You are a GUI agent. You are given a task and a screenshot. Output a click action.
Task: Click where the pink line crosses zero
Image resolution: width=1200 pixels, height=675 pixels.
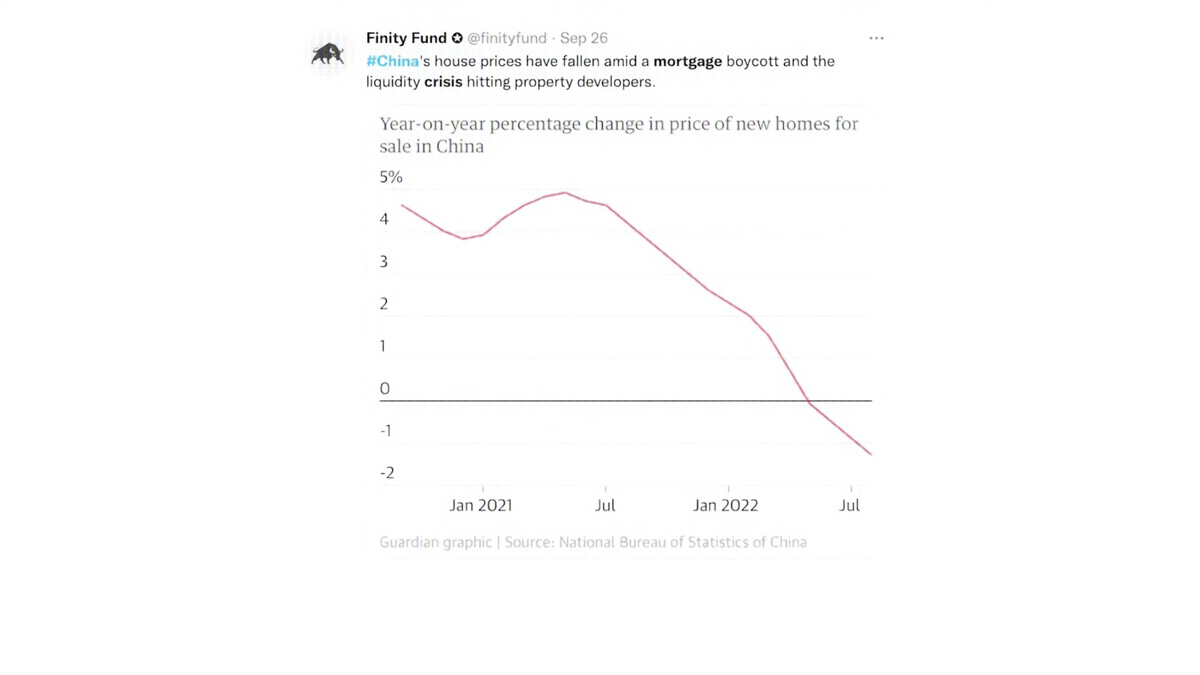[807, 400]
